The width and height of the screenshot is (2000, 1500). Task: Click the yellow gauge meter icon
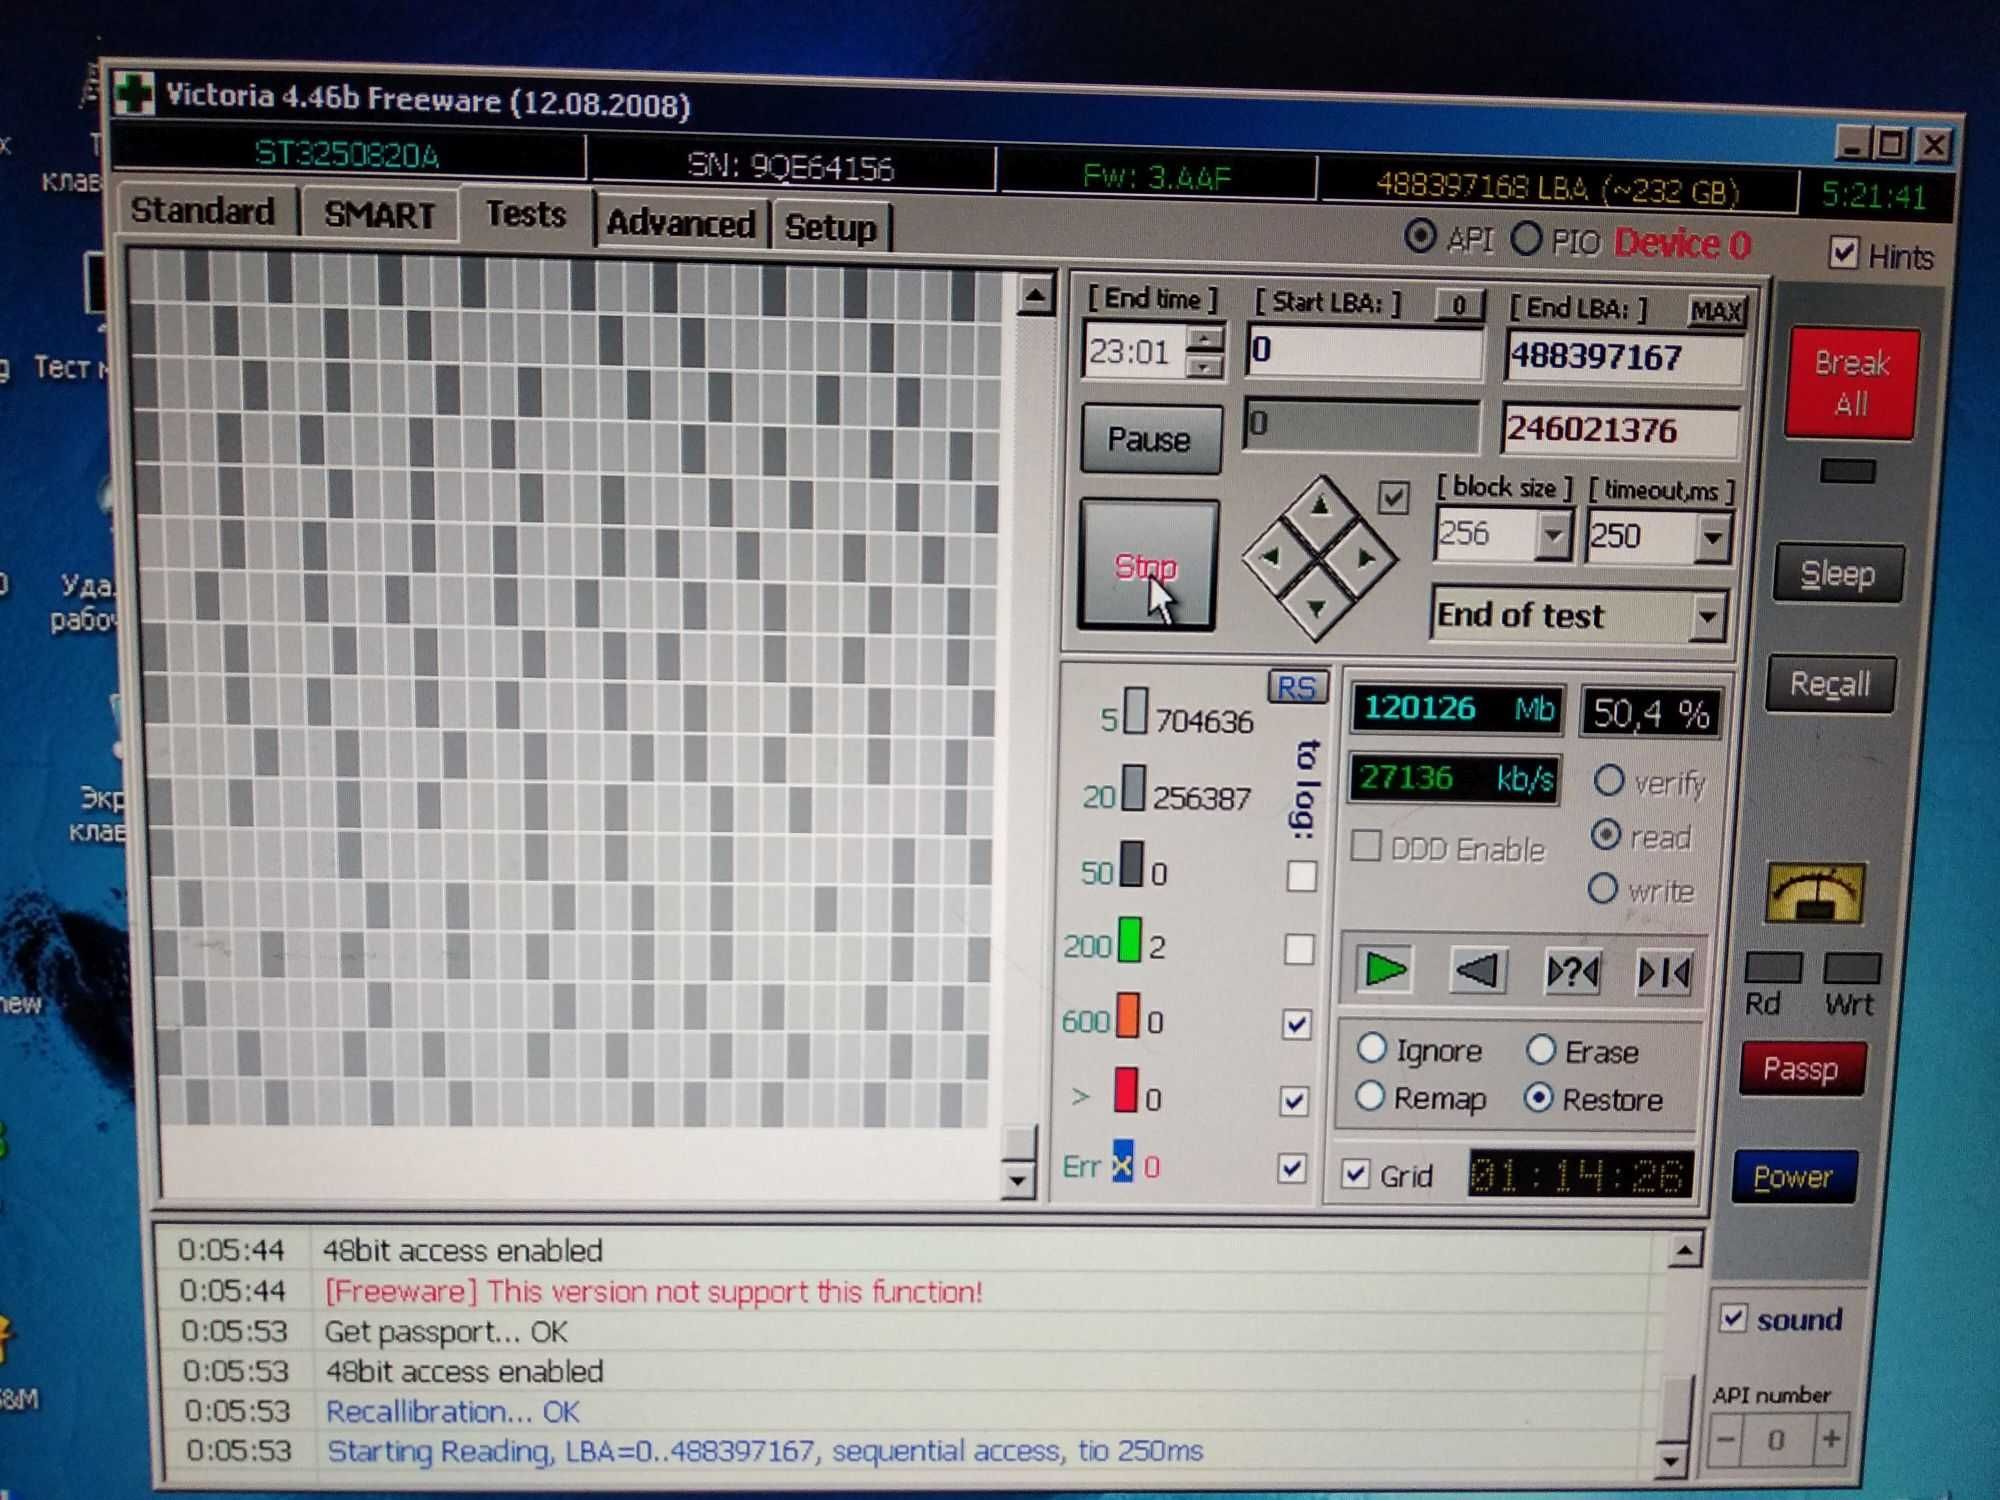1815,892
